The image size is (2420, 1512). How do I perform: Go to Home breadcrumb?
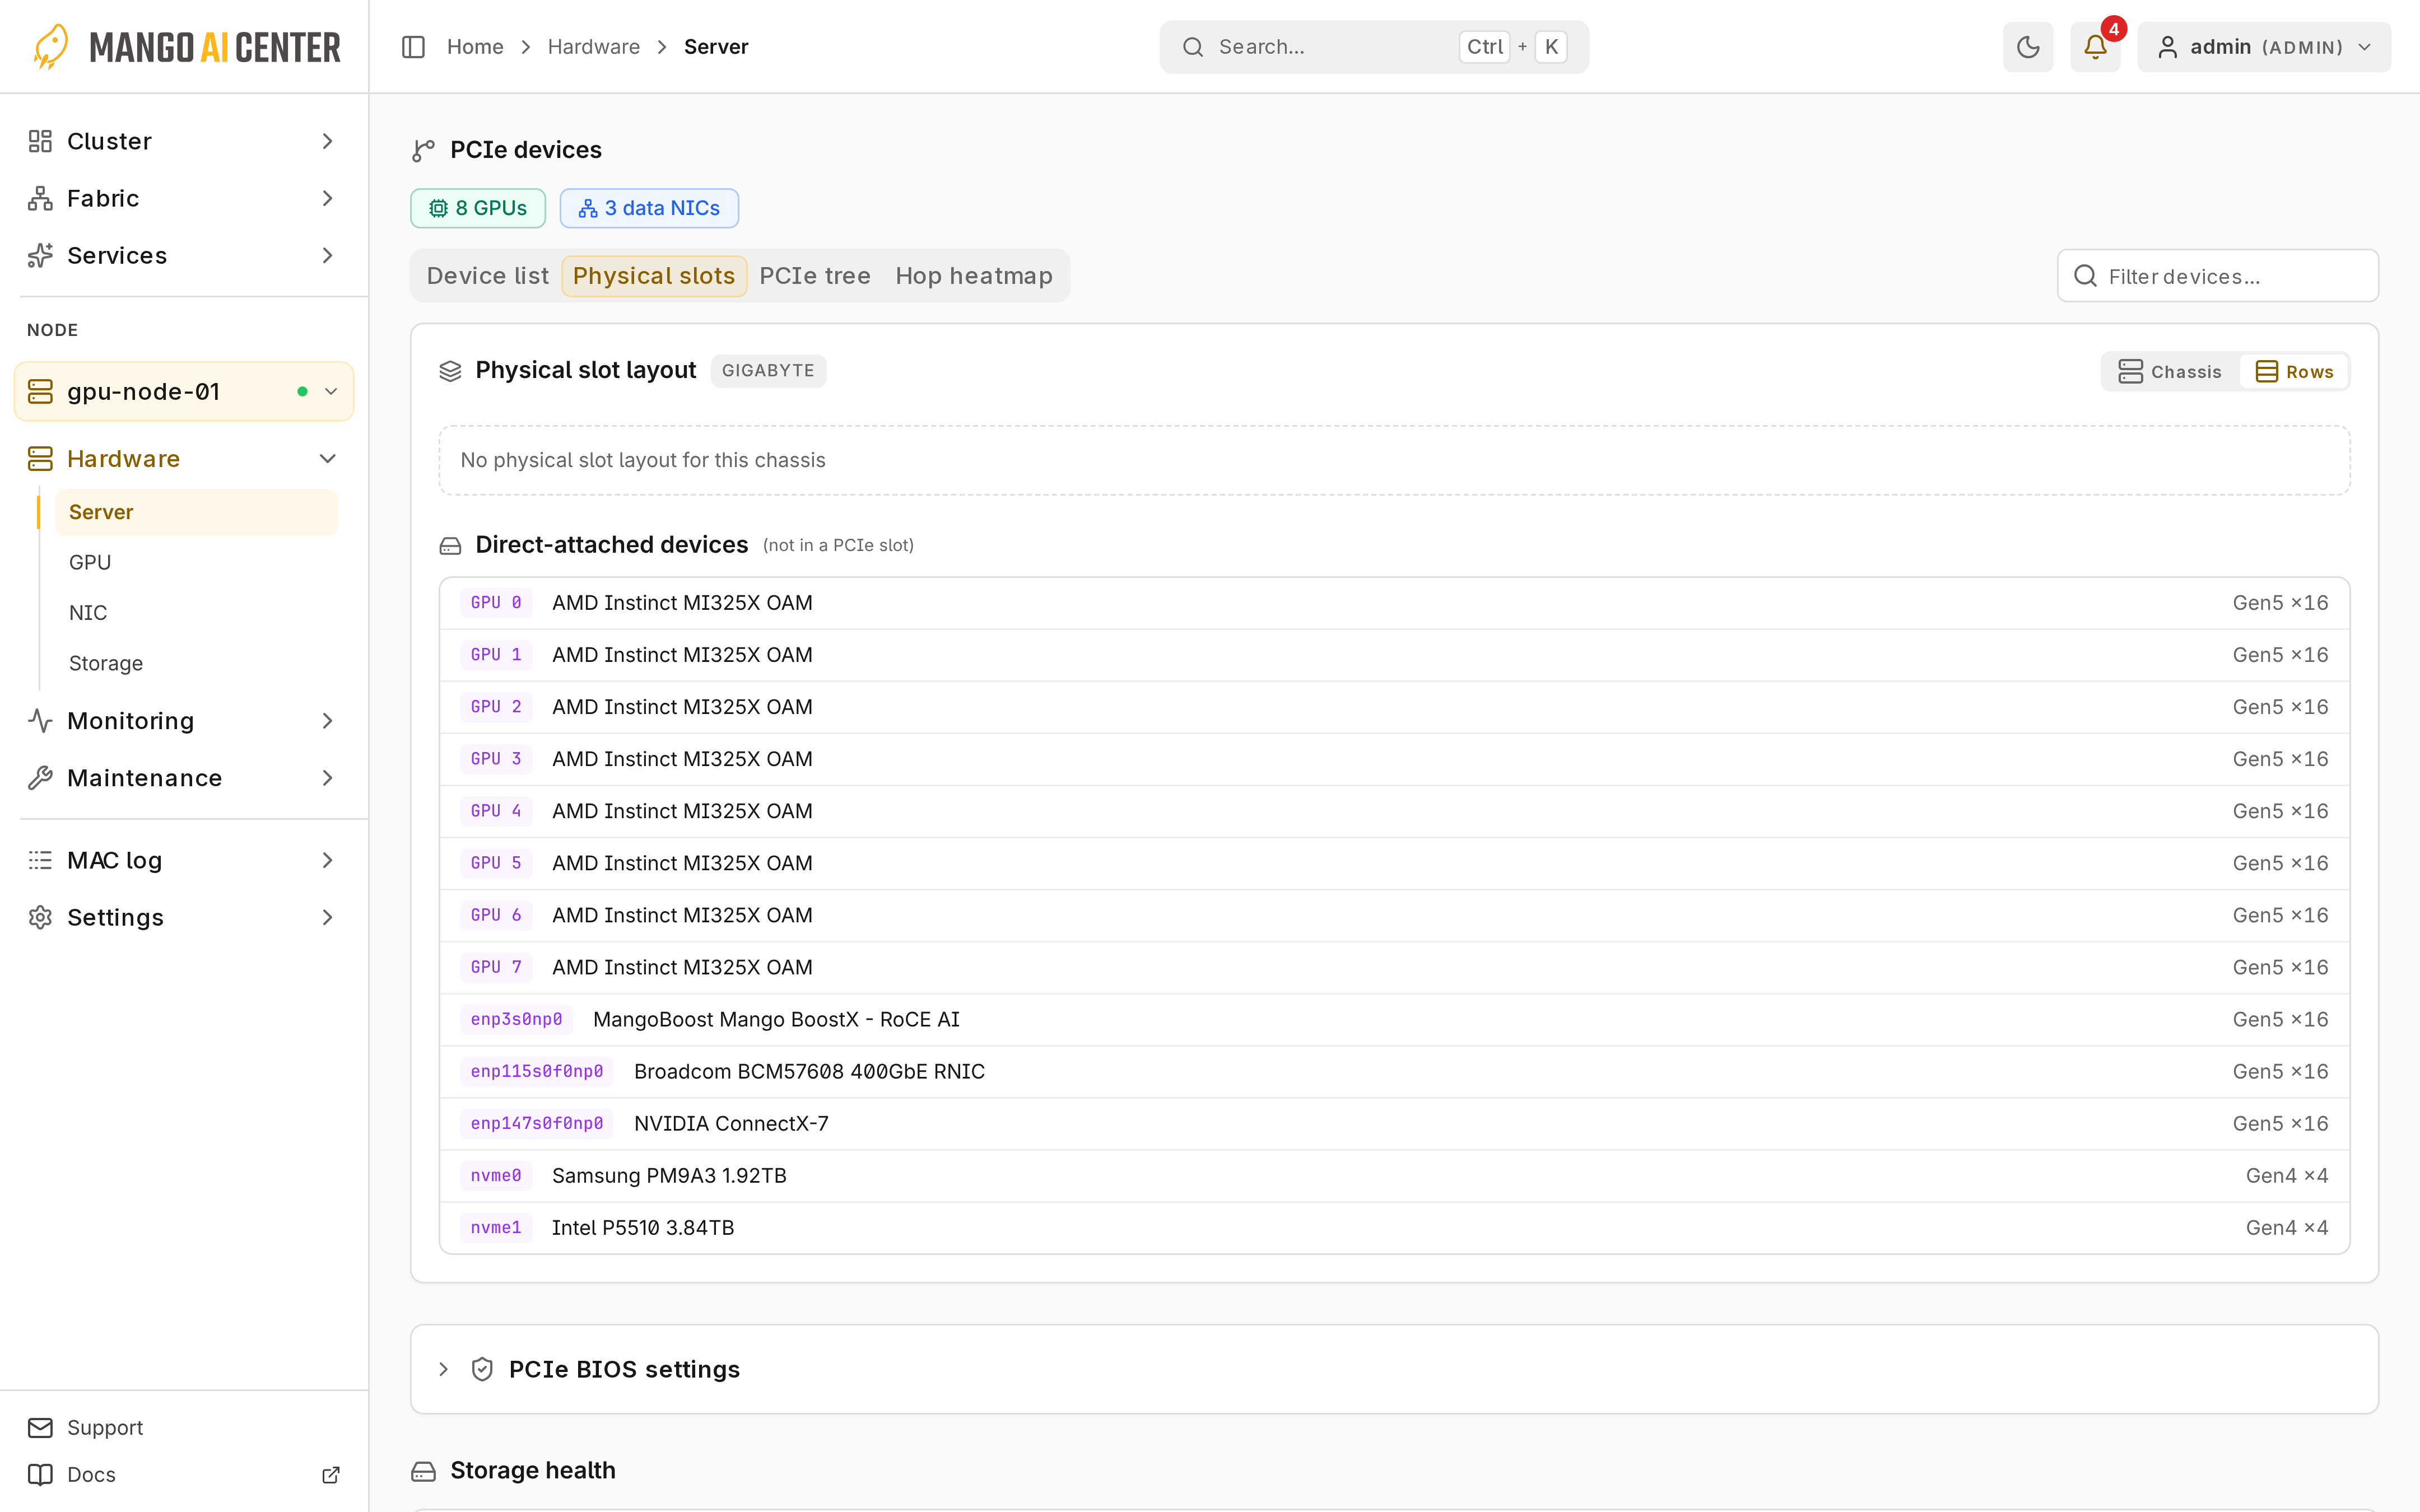[x=474, y=47]
